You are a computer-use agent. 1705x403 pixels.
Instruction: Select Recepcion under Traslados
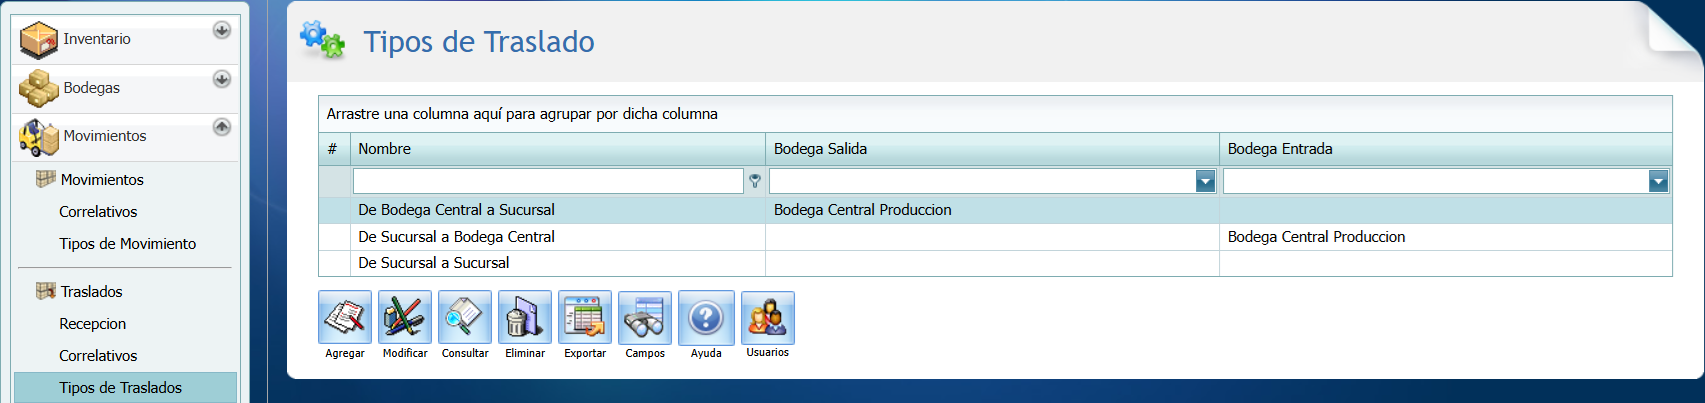click(x=92, y=324)
